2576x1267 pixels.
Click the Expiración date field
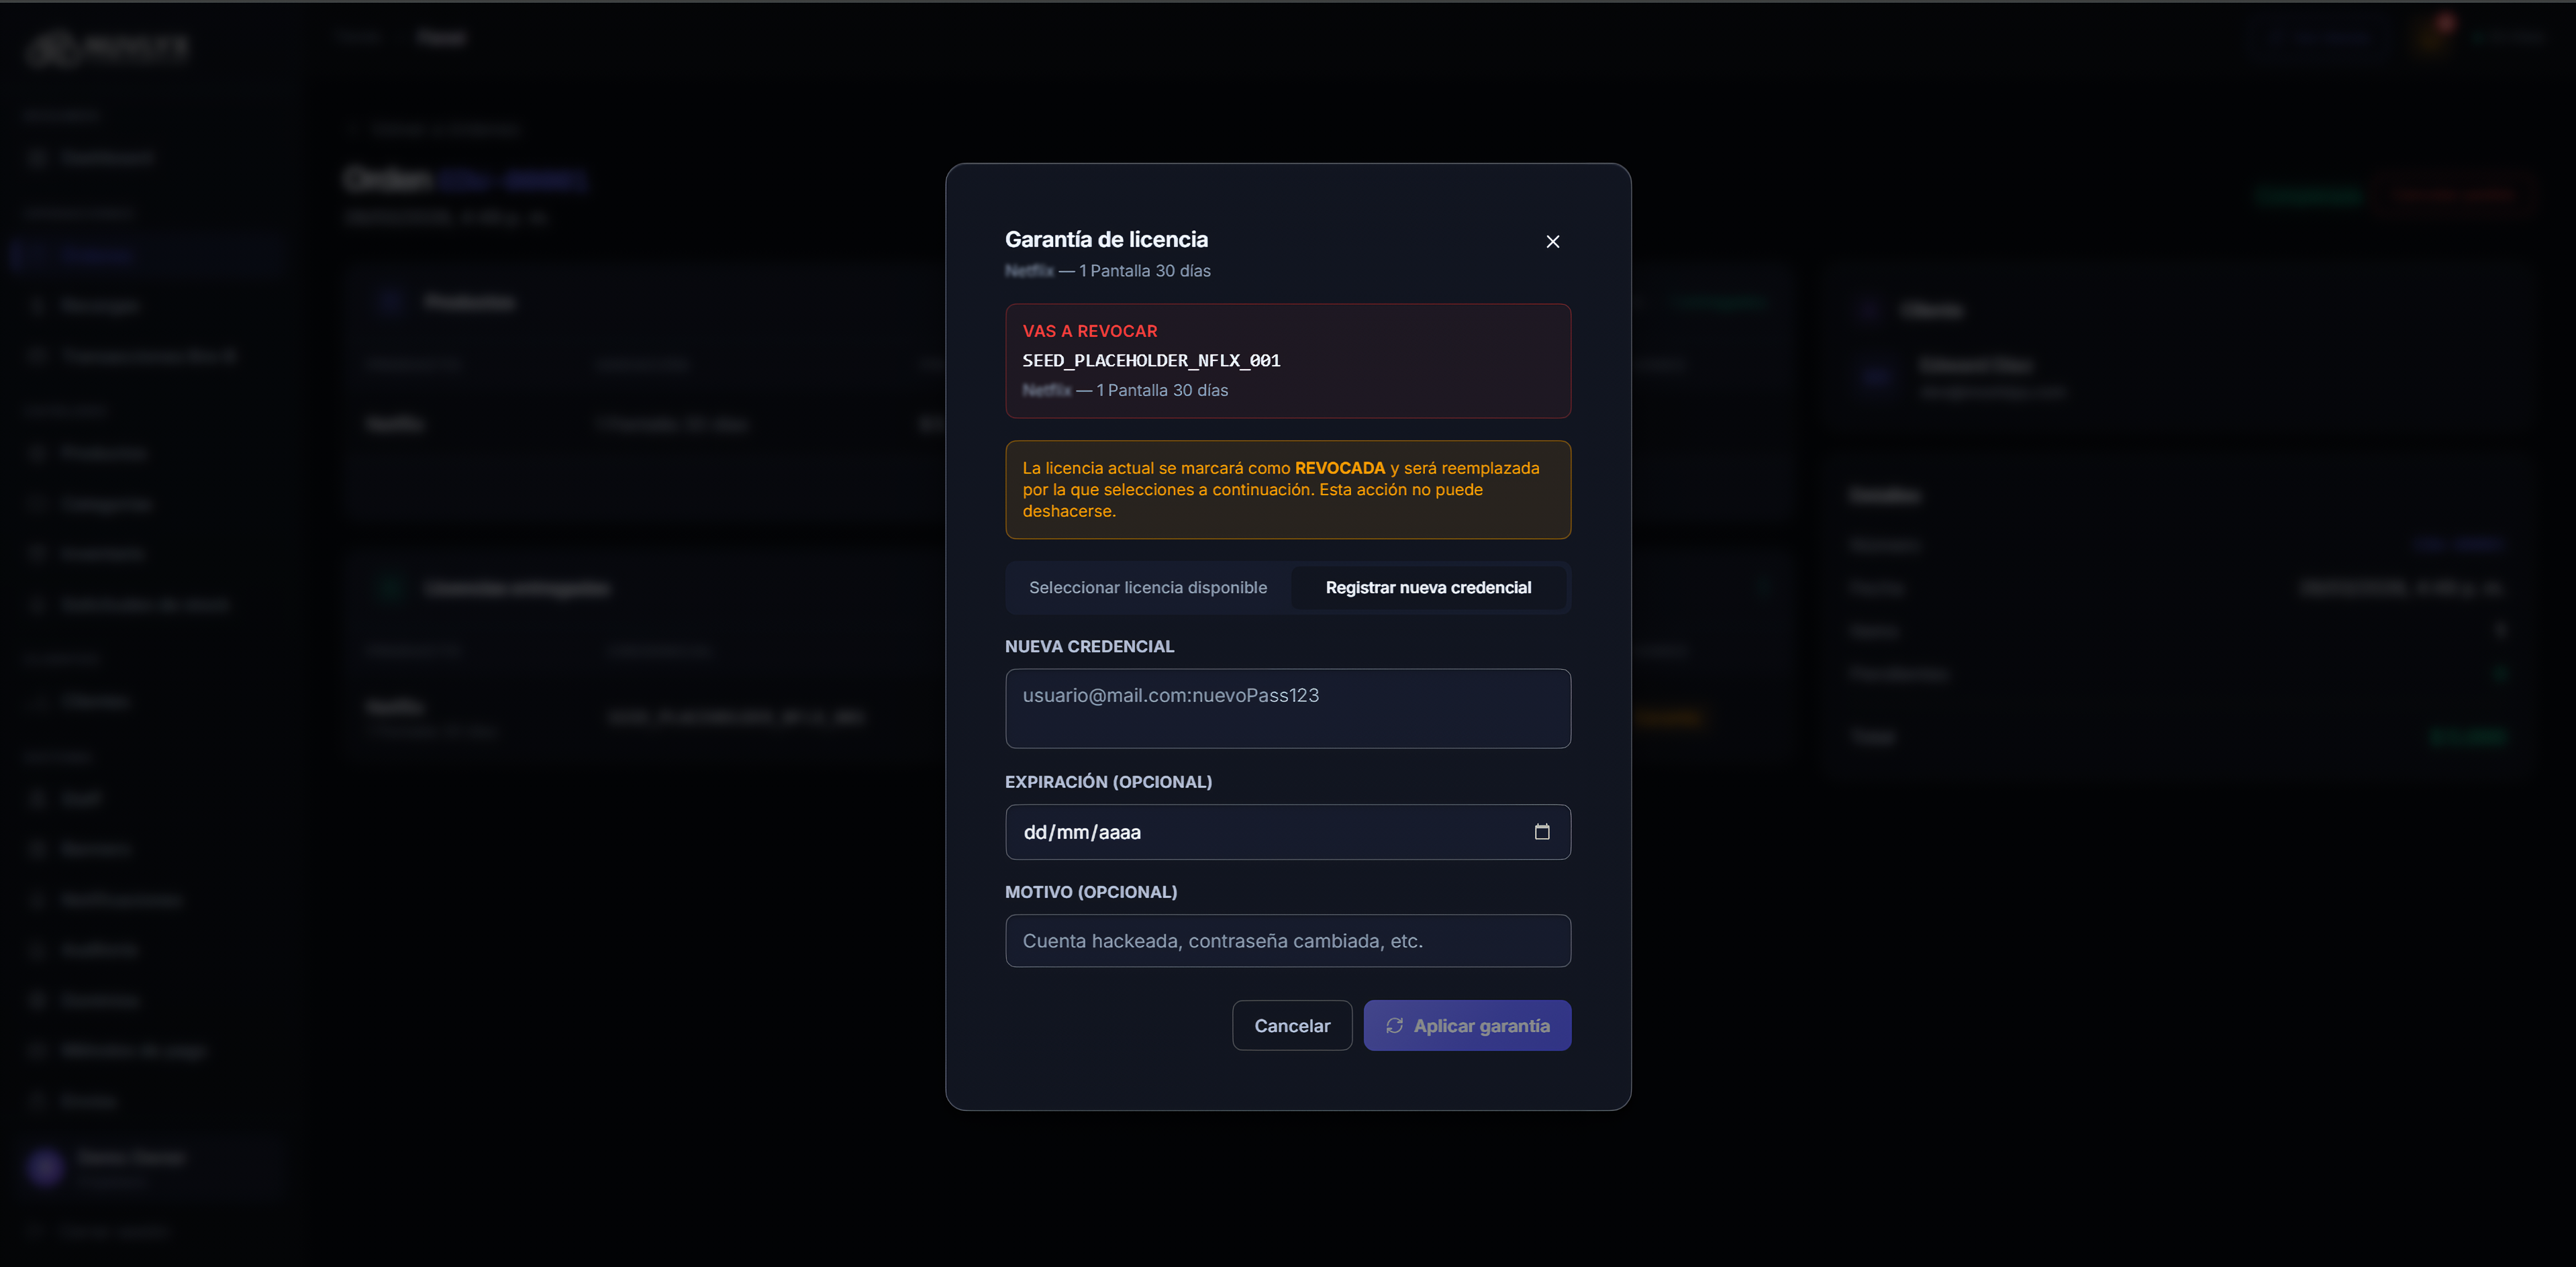1288,831
